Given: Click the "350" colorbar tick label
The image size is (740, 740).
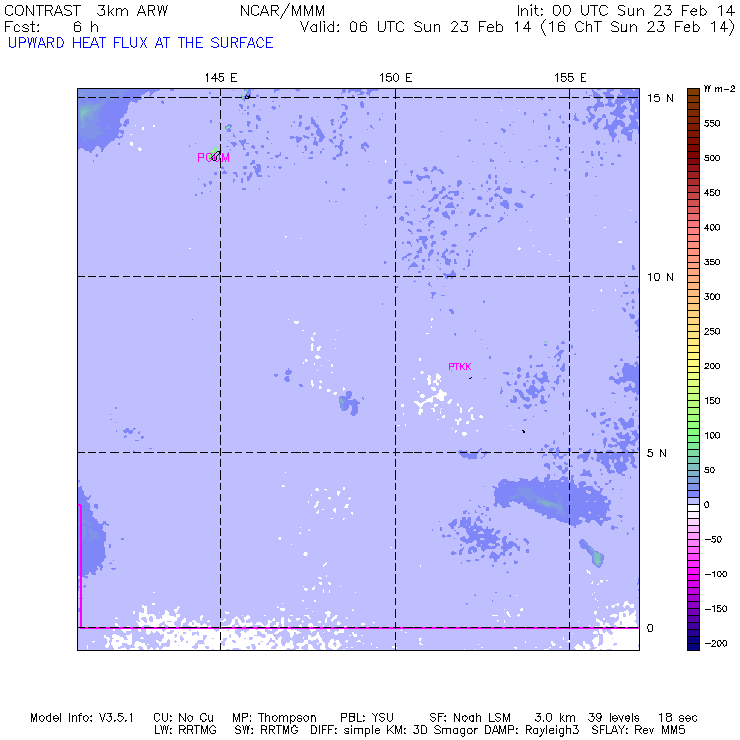Looking at the screenshot, I should 712,262.
